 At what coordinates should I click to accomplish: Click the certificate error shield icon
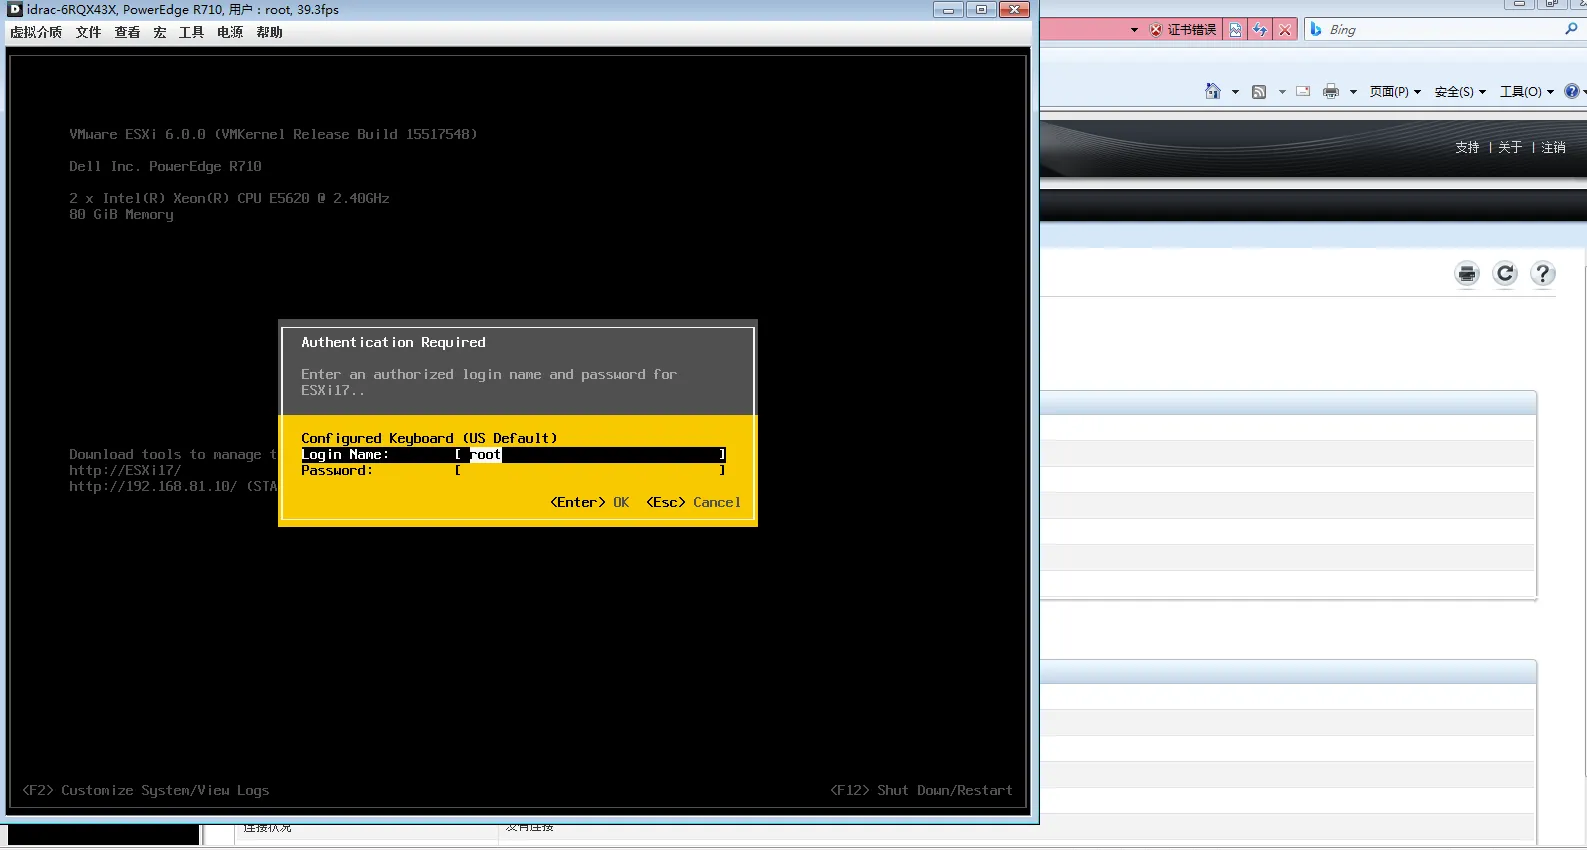[1156, 30]
